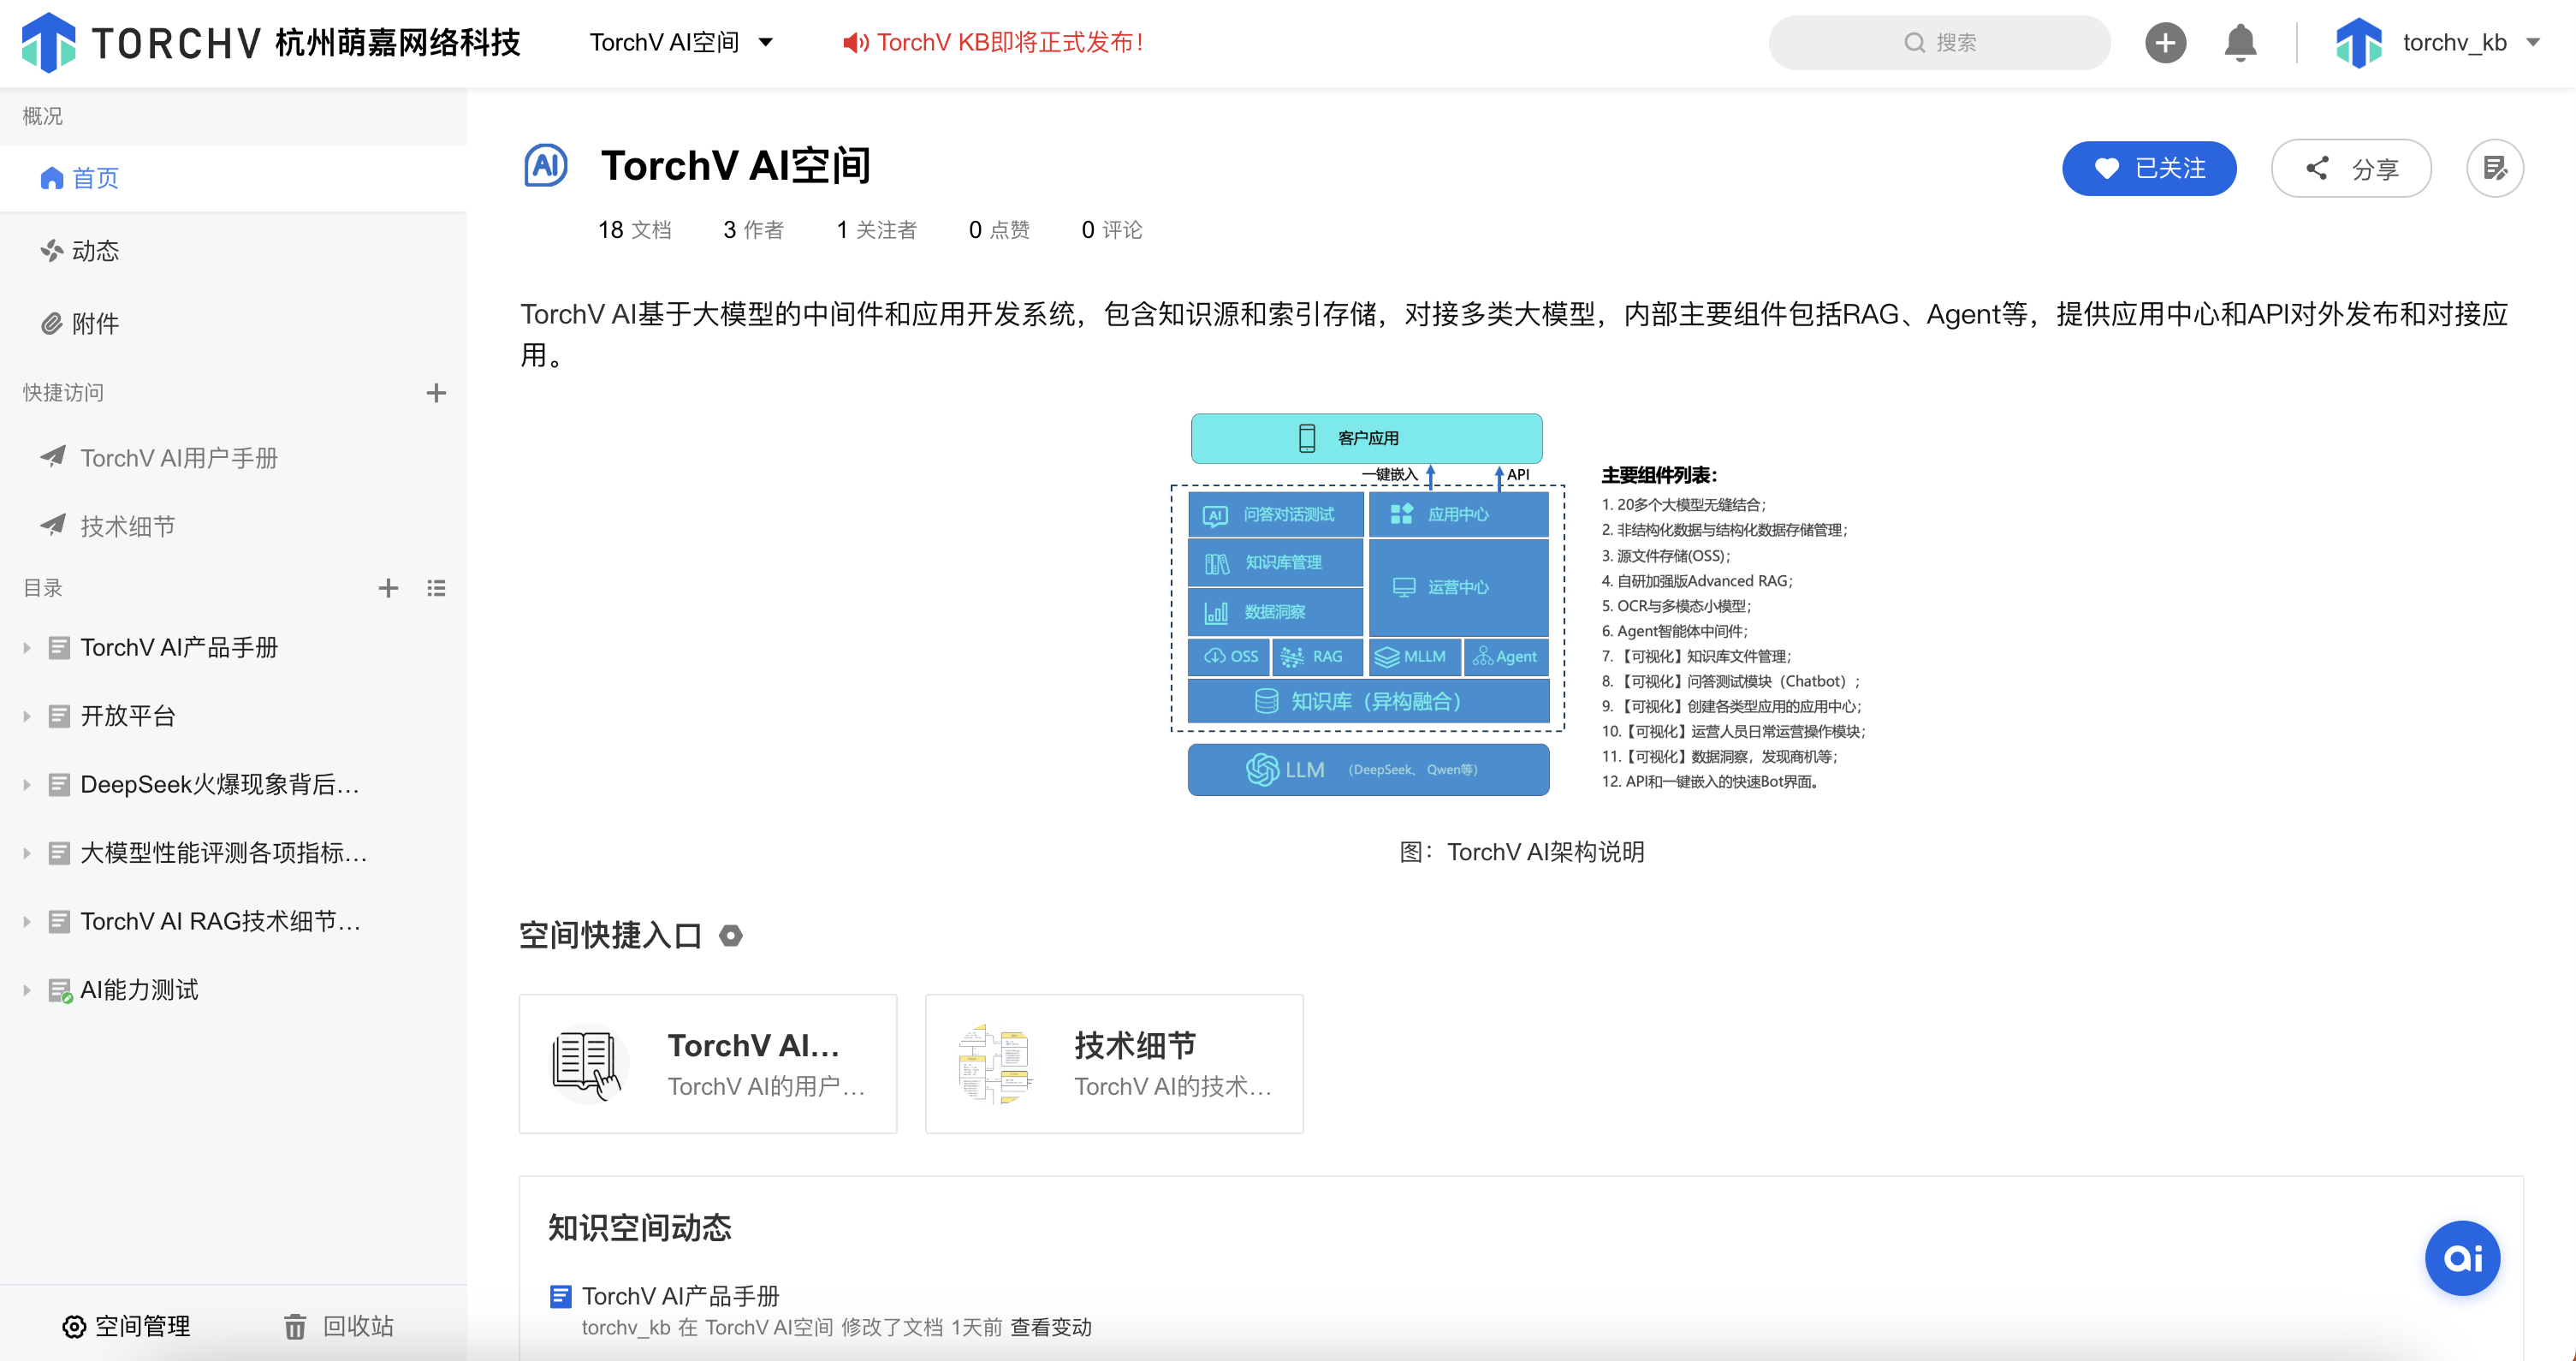The image size is (2576, 1361).
Task: Click 查看变动 in the activity feed
Action: click(x=1050, y=1326)
